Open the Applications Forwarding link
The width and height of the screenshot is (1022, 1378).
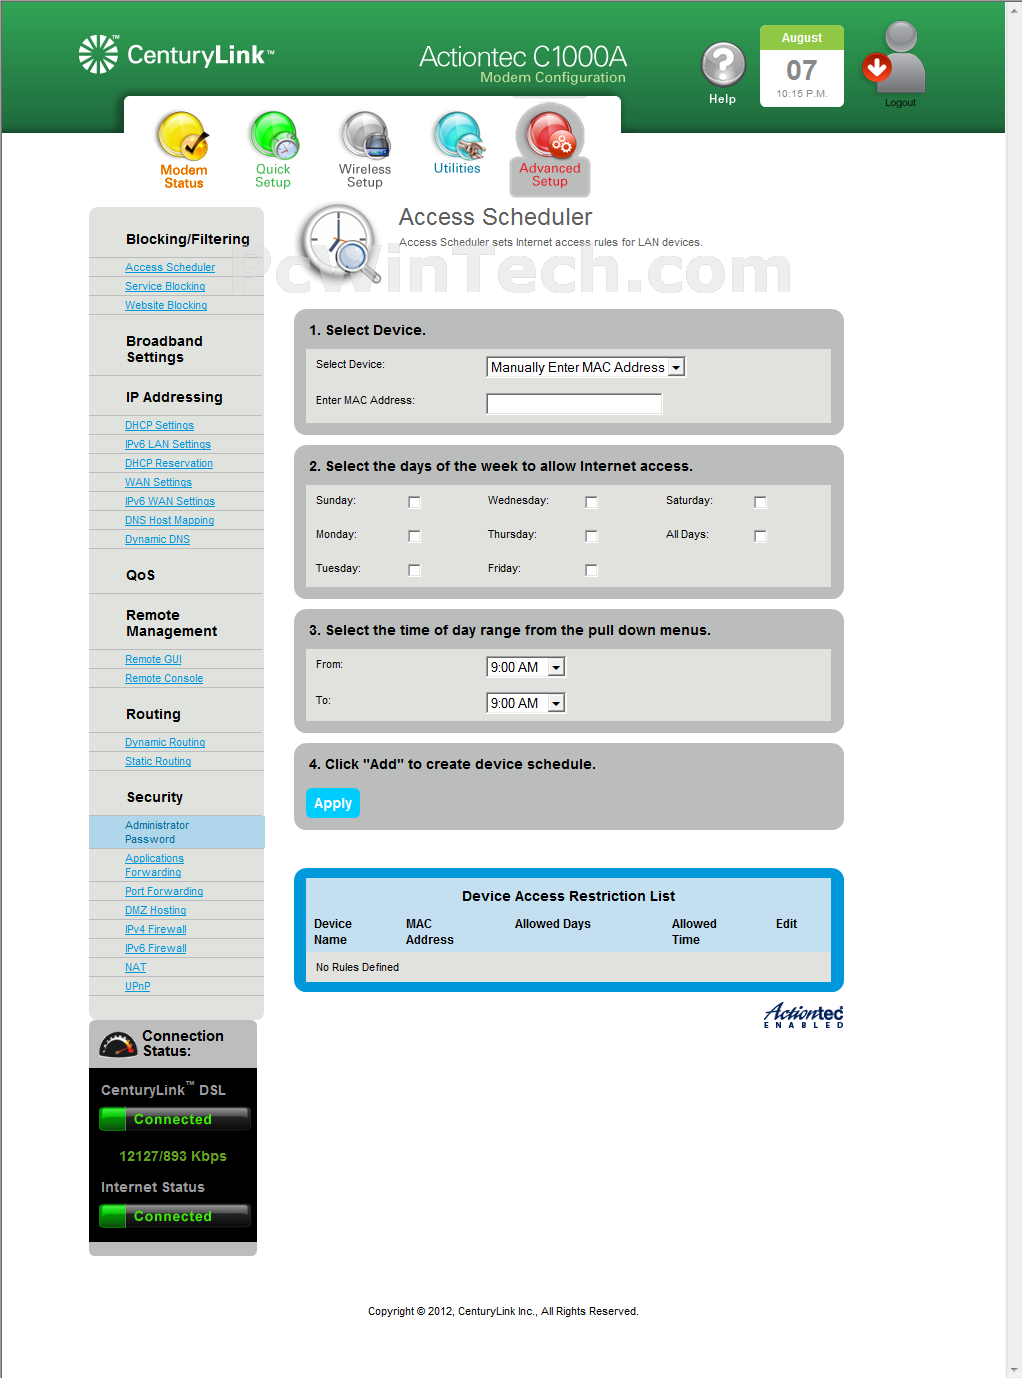click(154, 865)
